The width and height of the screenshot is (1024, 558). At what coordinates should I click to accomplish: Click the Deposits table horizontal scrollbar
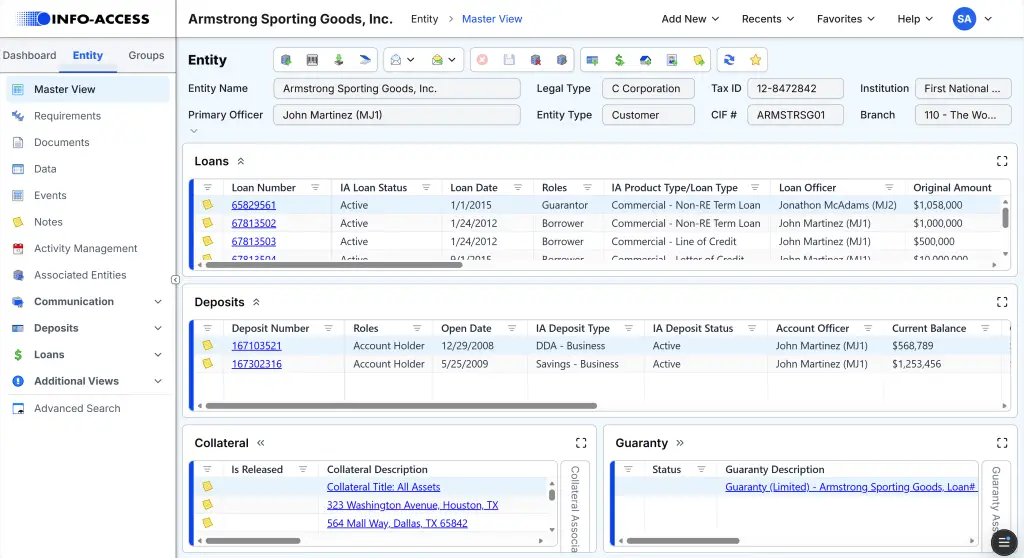401,406
